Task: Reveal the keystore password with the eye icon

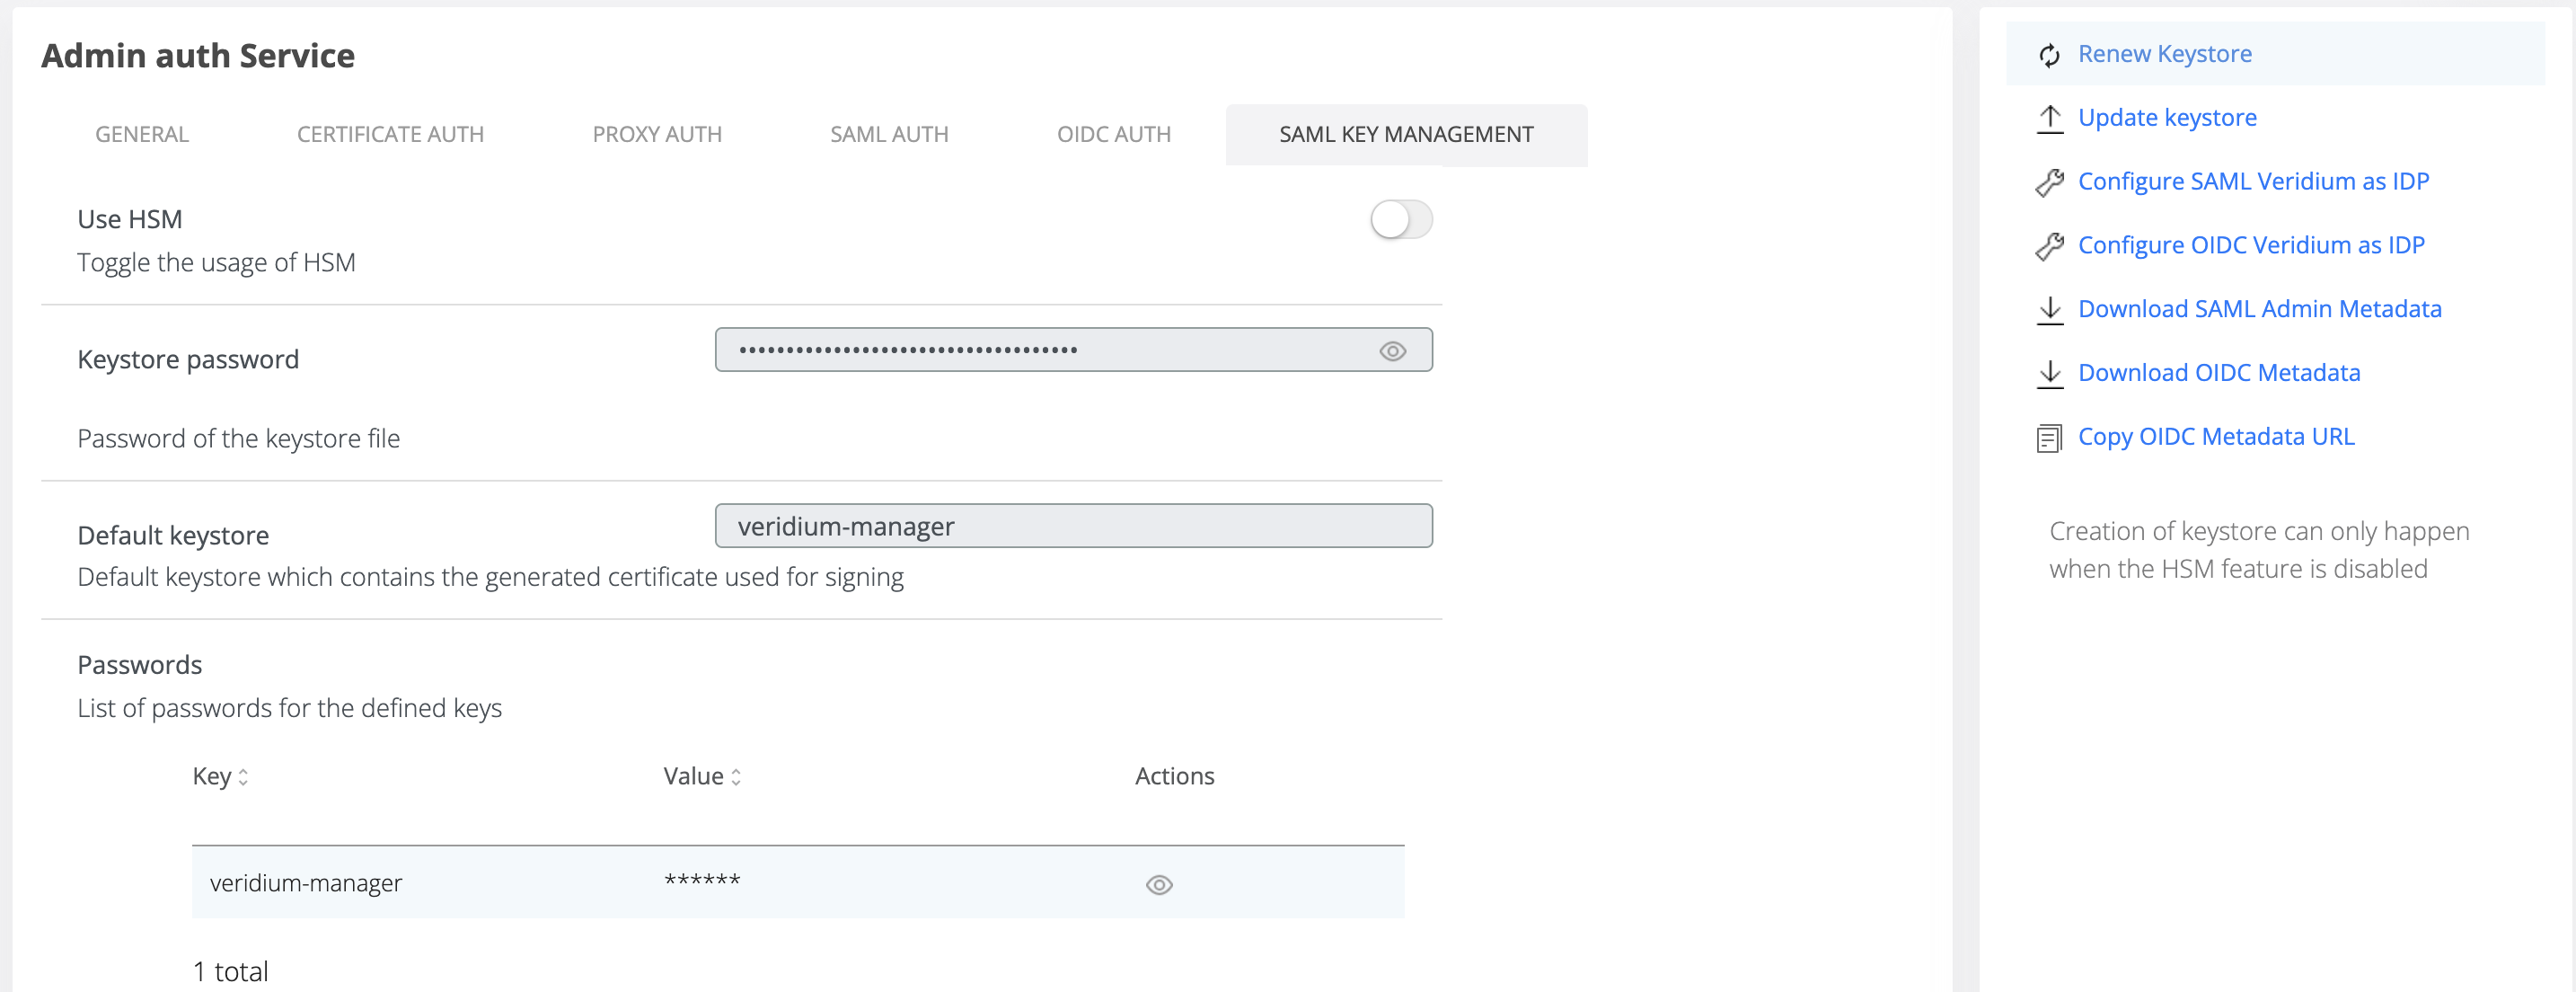Action: point(1392,351)
